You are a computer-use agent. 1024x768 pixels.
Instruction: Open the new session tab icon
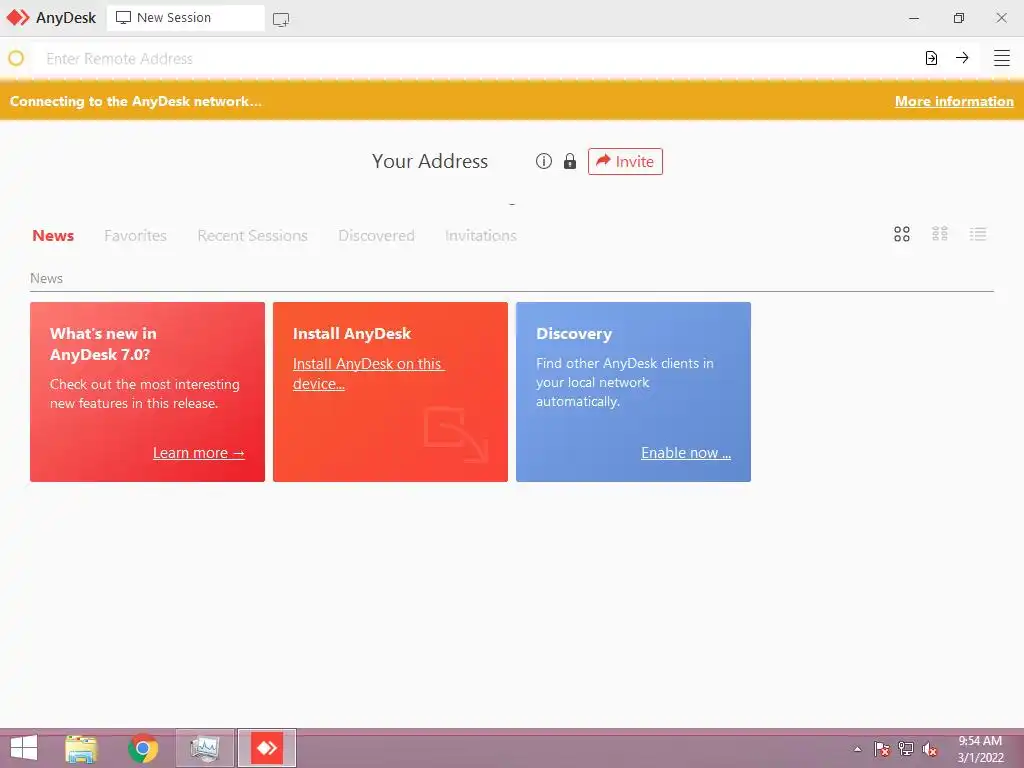(281, 20)
